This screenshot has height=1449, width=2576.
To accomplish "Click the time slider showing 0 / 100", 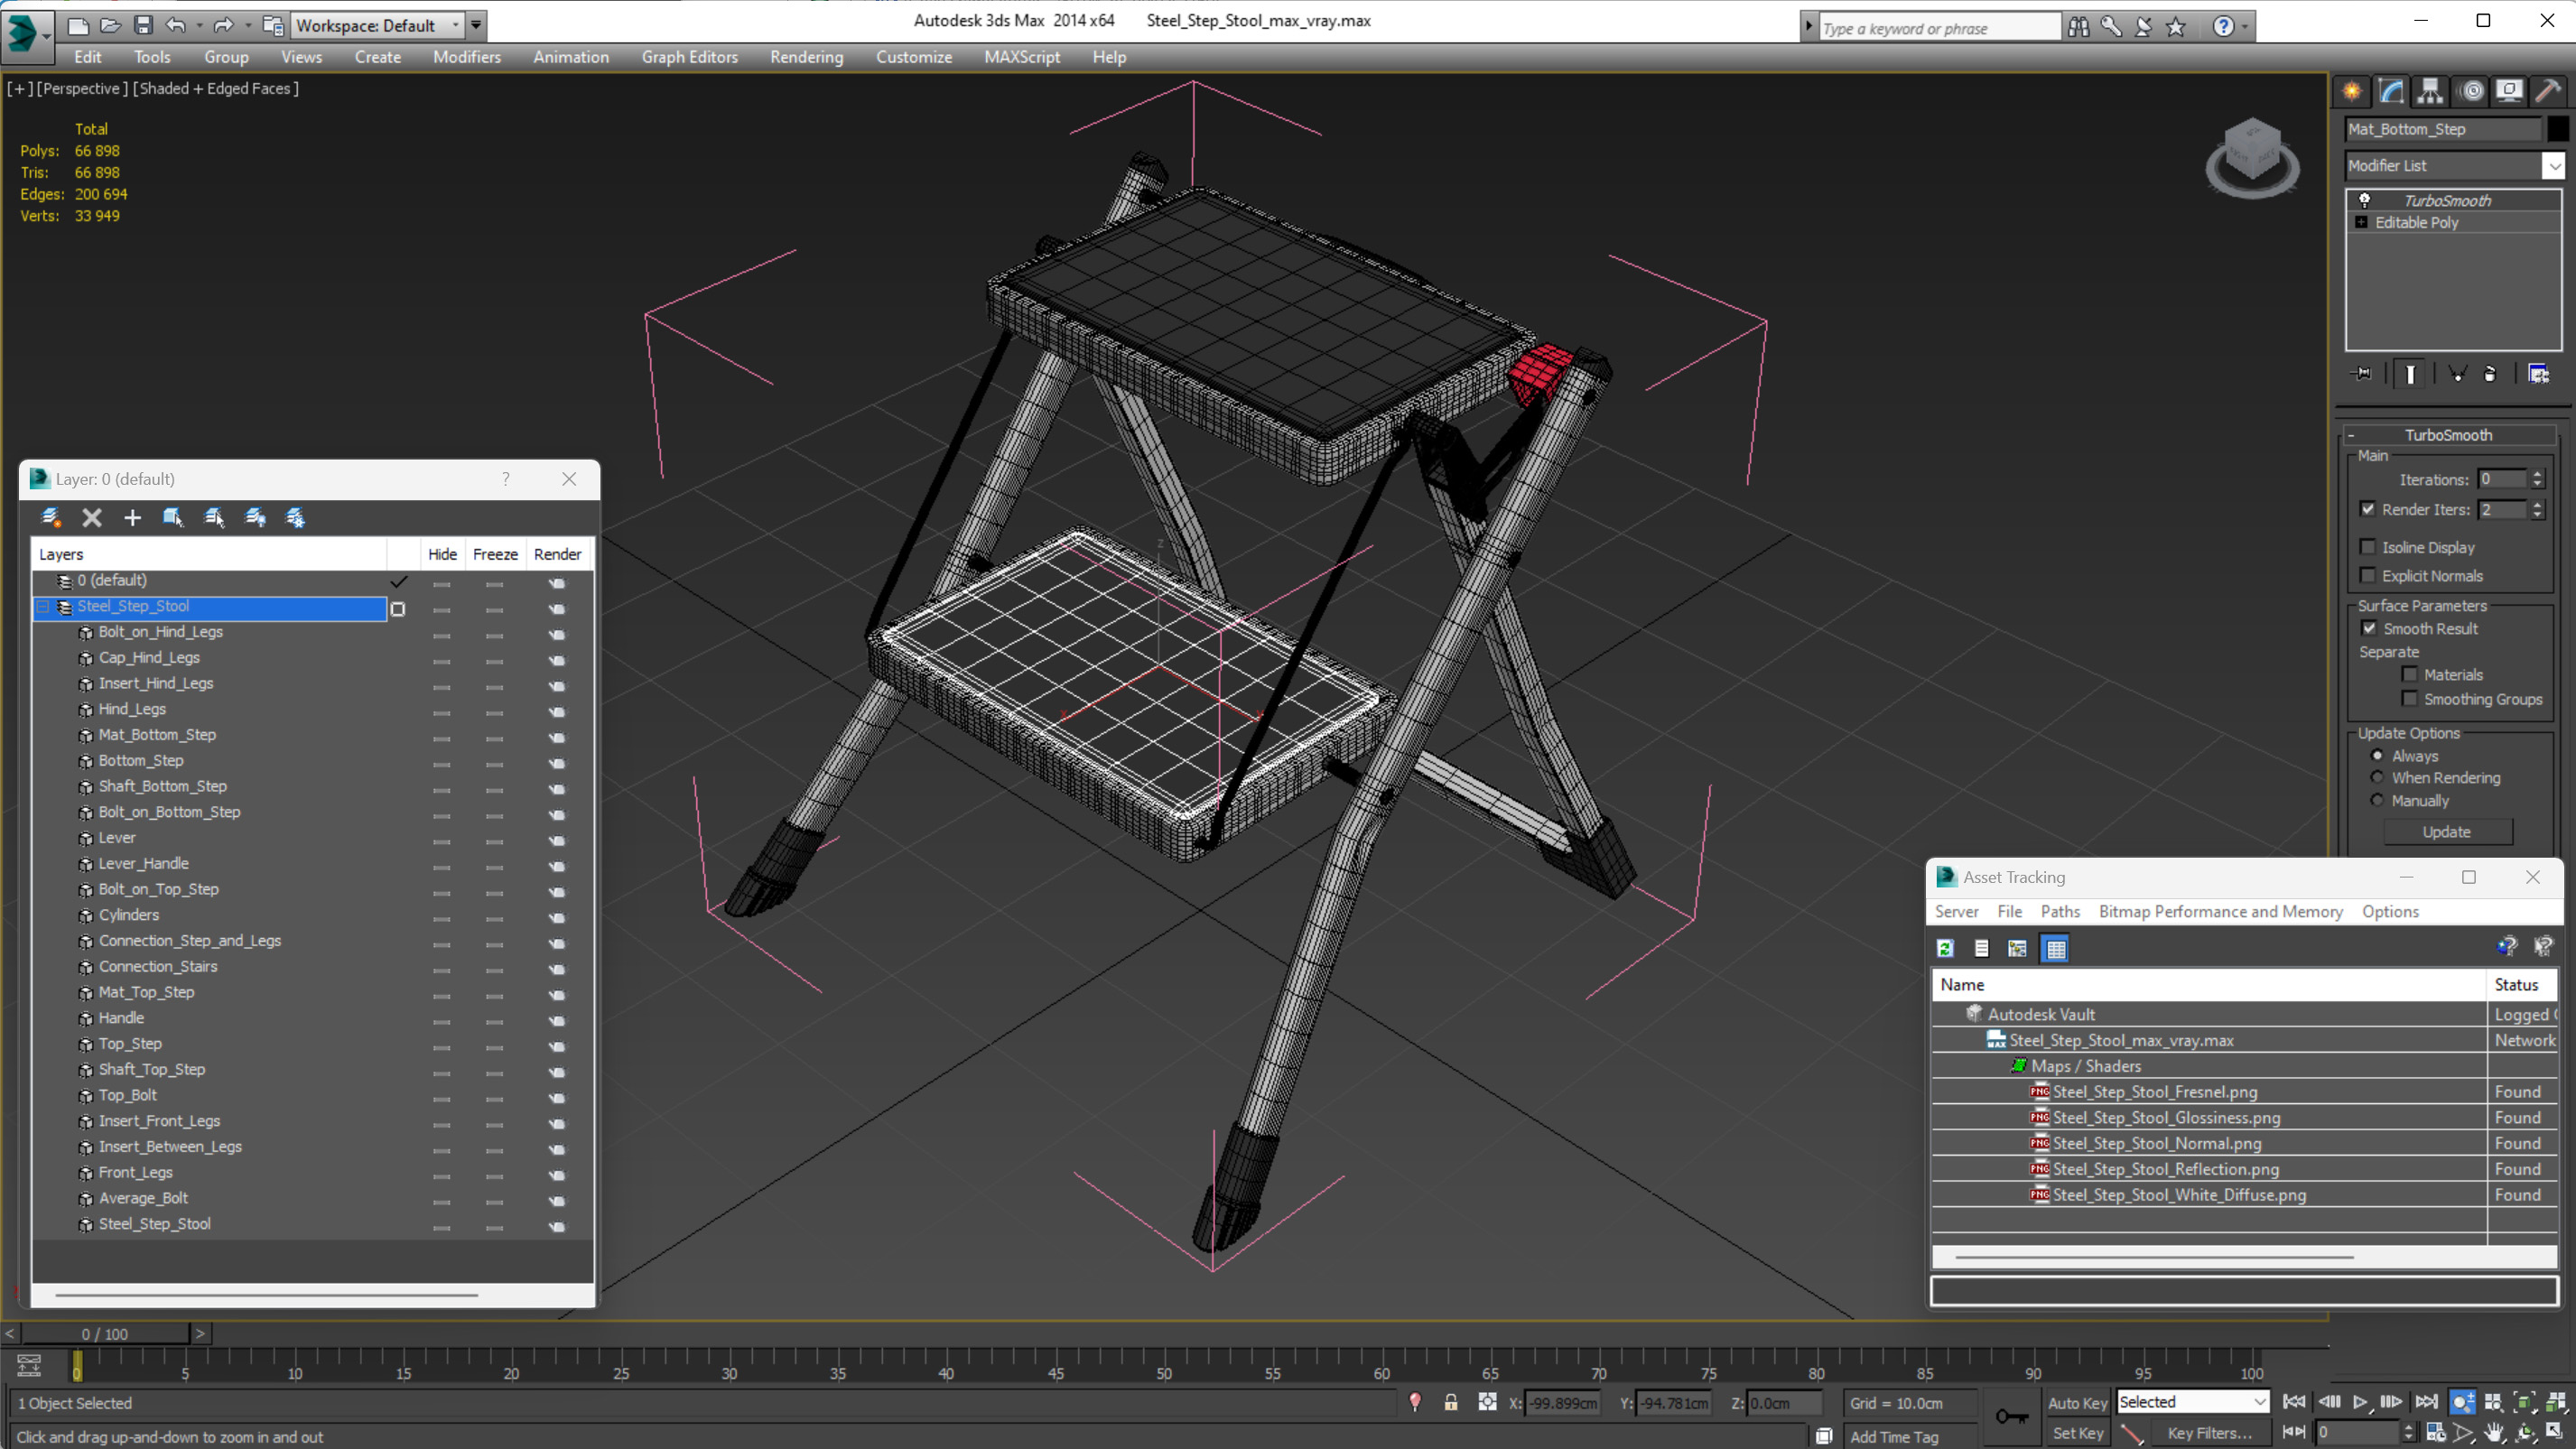I will pos(105,1333).
